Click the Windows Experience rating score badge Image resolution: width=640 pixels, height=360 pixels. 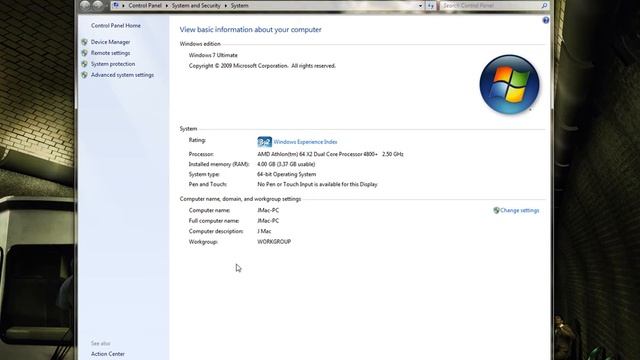click(x=264, y=142)
